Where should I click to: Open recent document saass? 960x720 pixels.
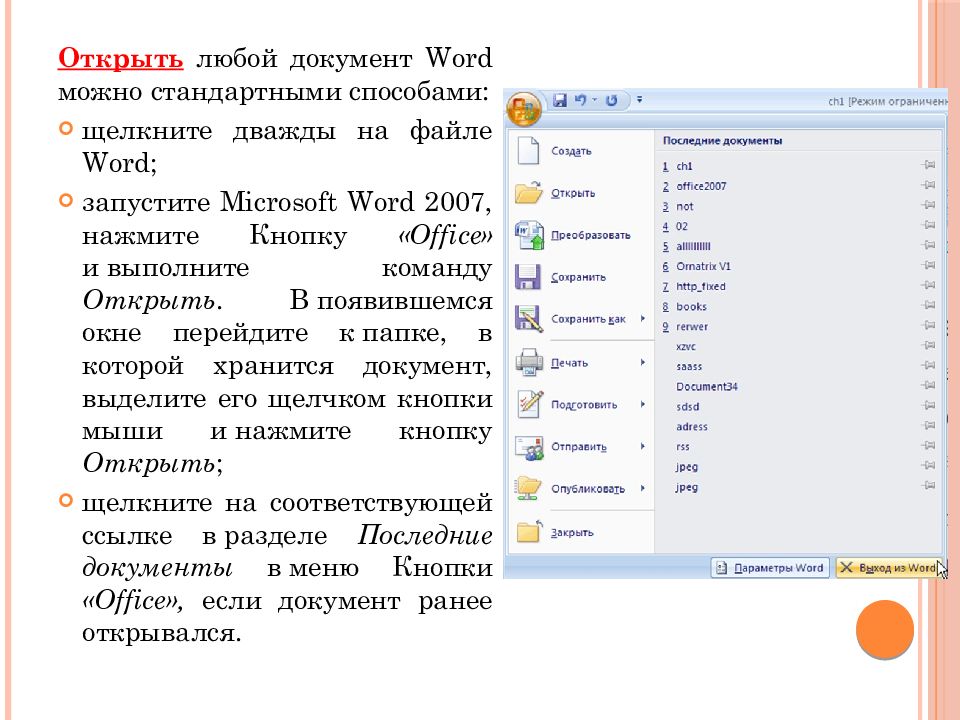pyautogui.click(x=689, y=367)
